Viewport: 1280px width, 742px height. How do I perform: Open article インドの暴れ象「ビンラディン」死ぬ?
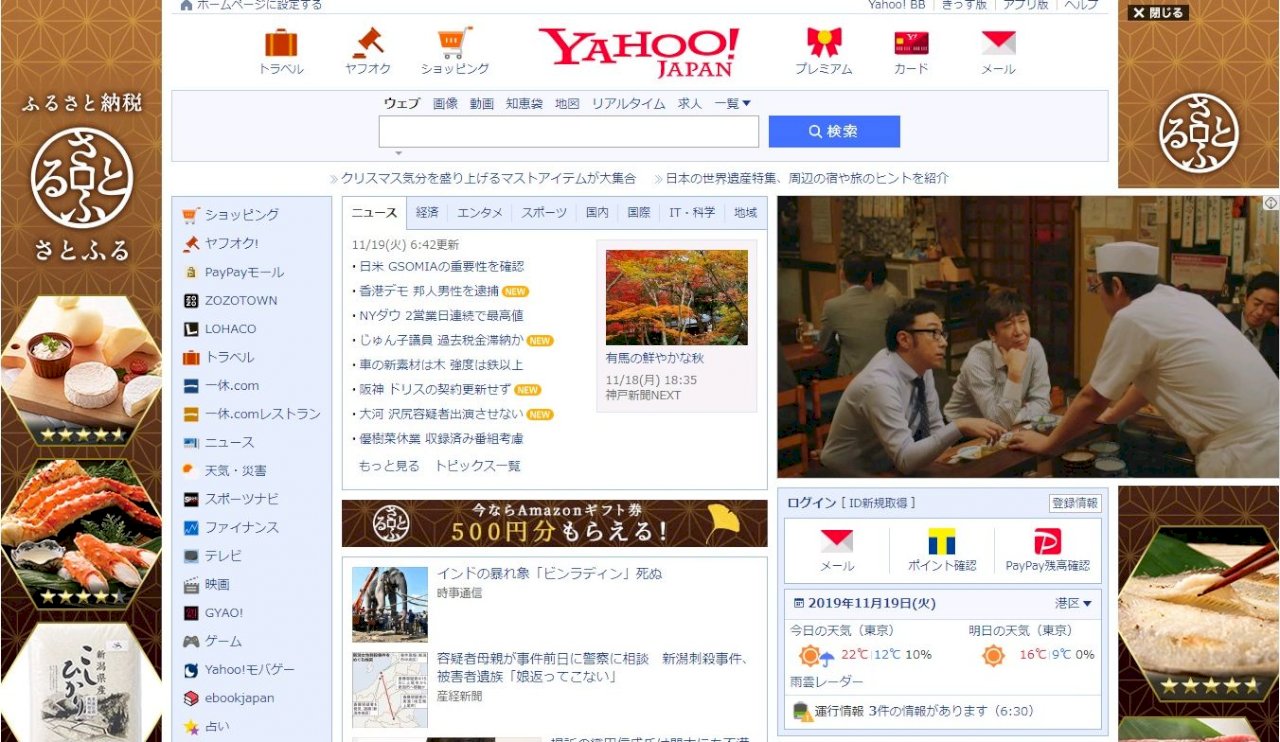549,574
